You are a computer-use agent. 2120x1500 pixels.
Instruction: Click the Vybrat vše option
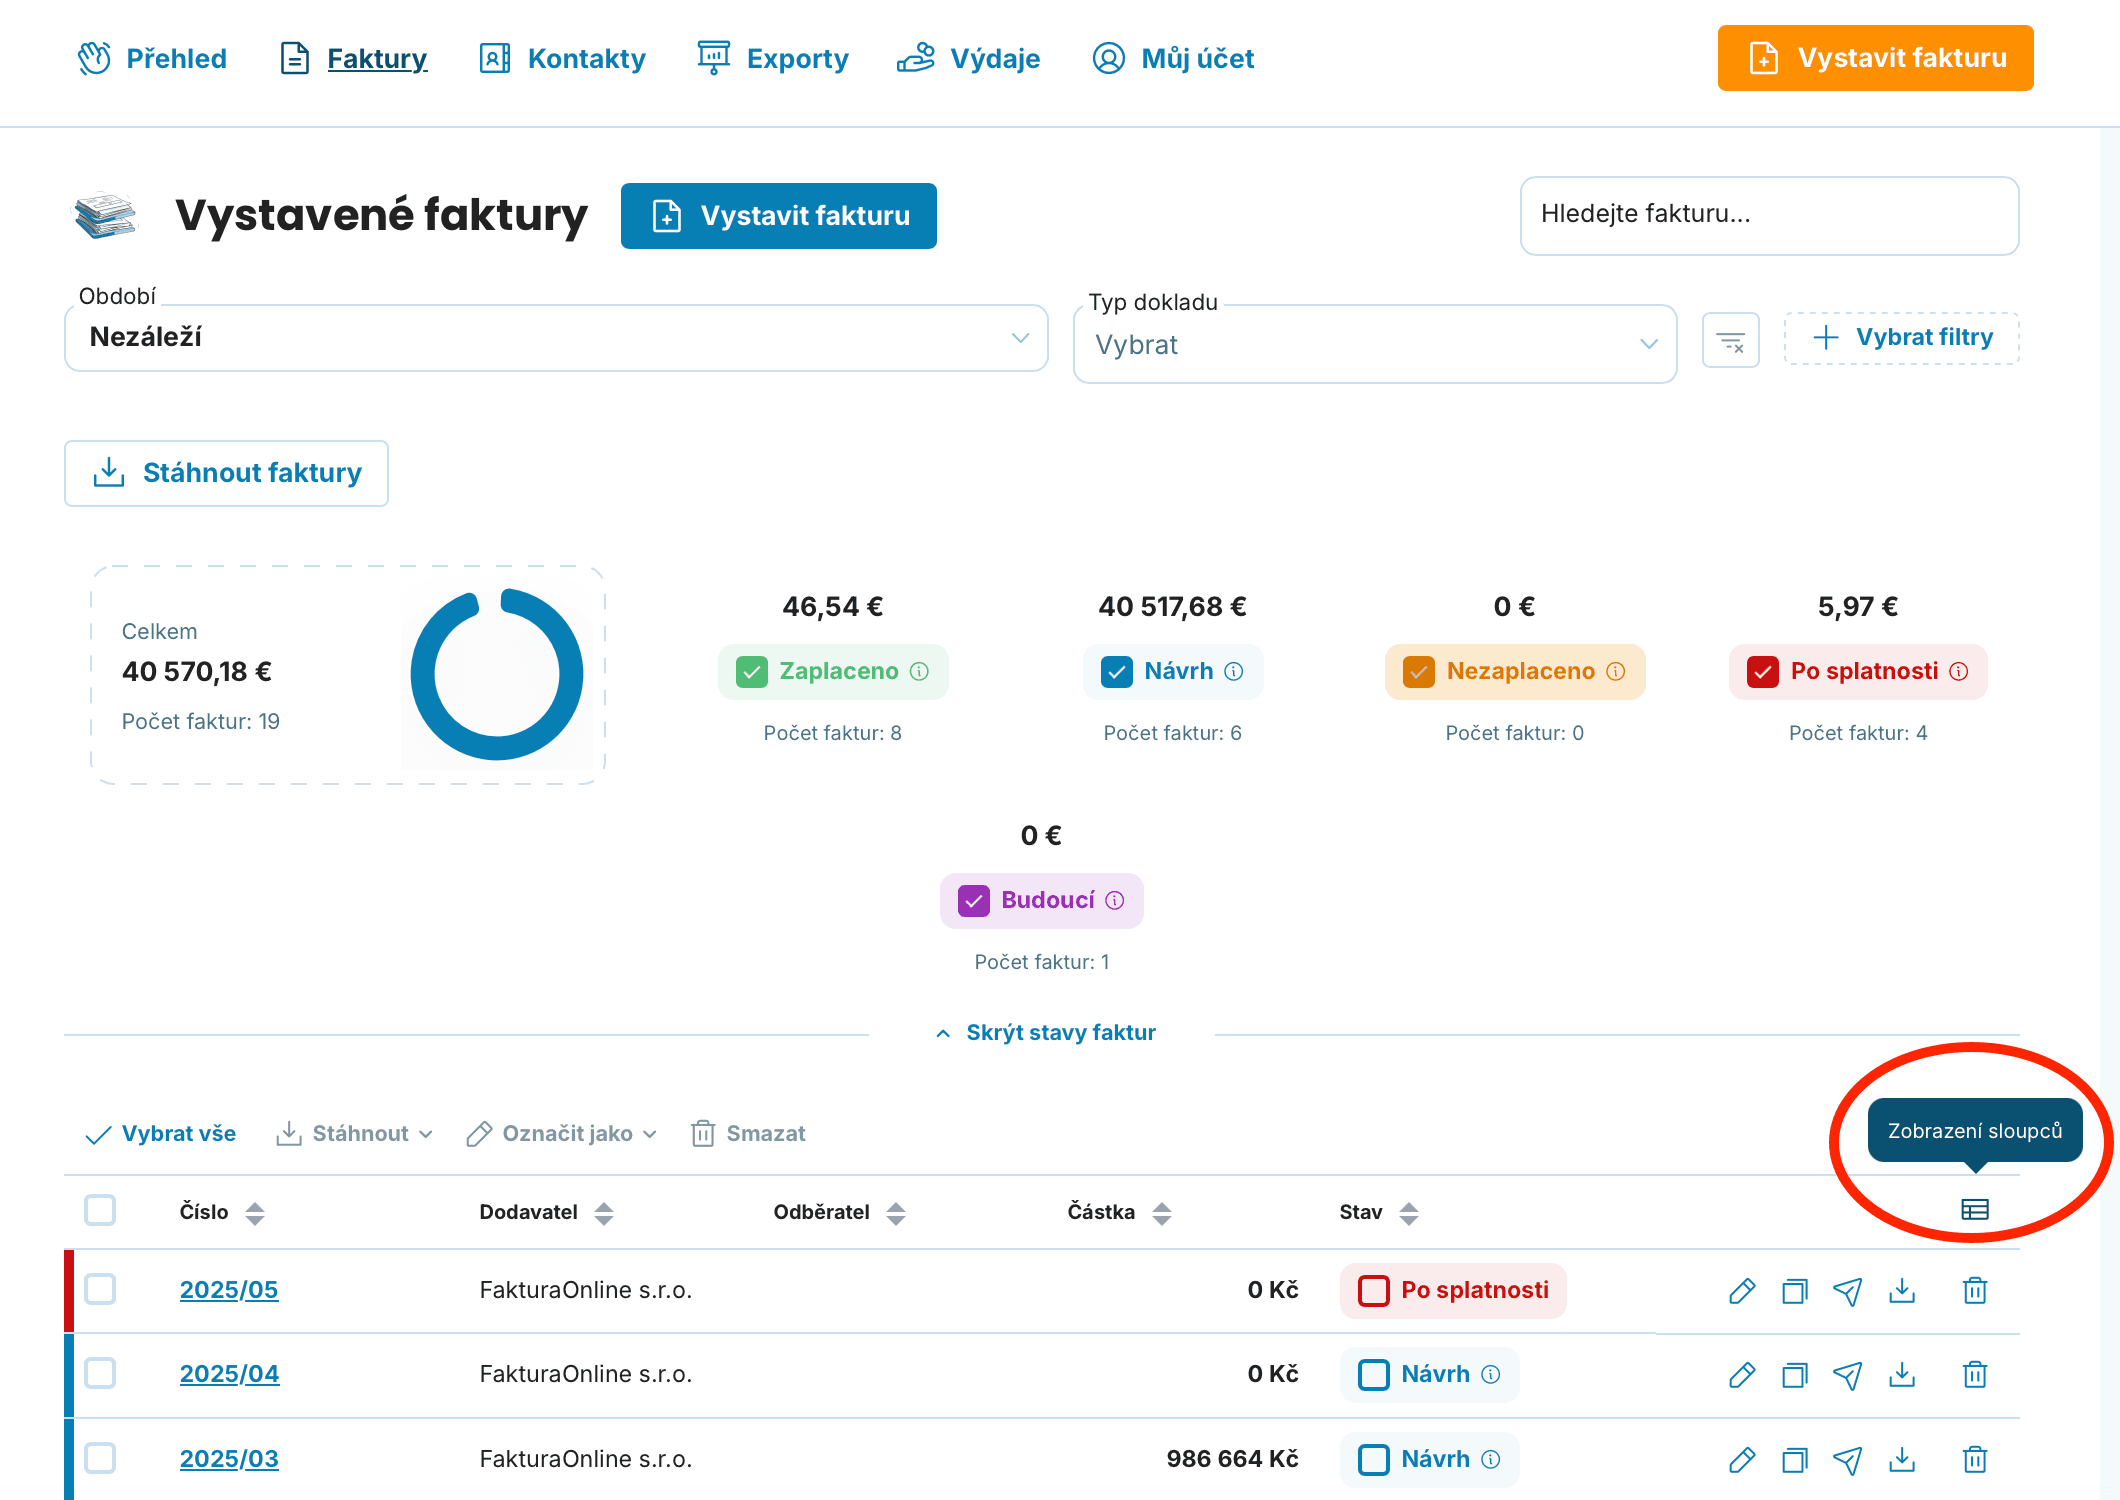161,1133
